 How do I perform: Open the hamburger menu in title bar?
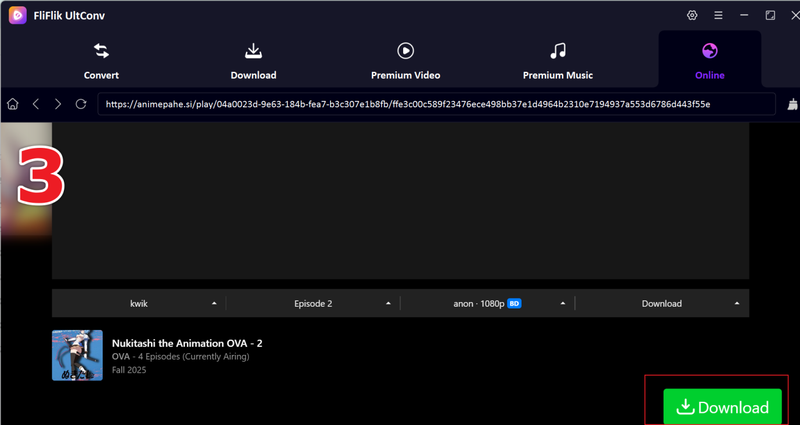coord(718,15)
